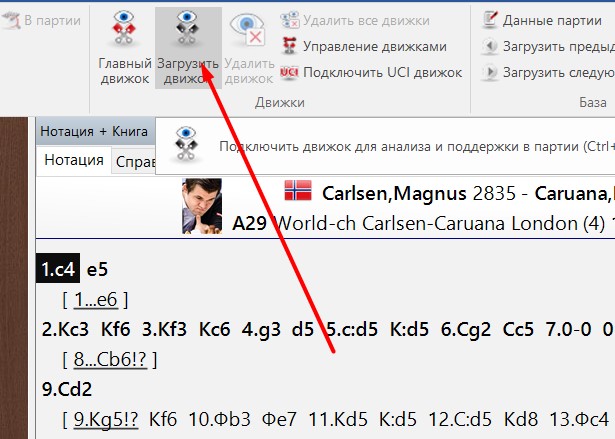
Task: Load previous game with Загрузить предыдущую
Action: click(x=548, y=47)
